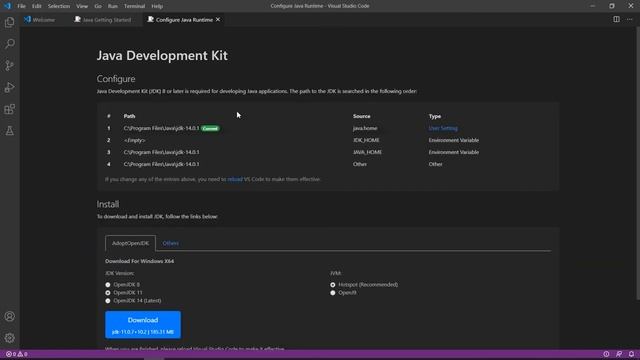Open the File menu
Viewport: 640px width, 360px height.
click(22, 6)
